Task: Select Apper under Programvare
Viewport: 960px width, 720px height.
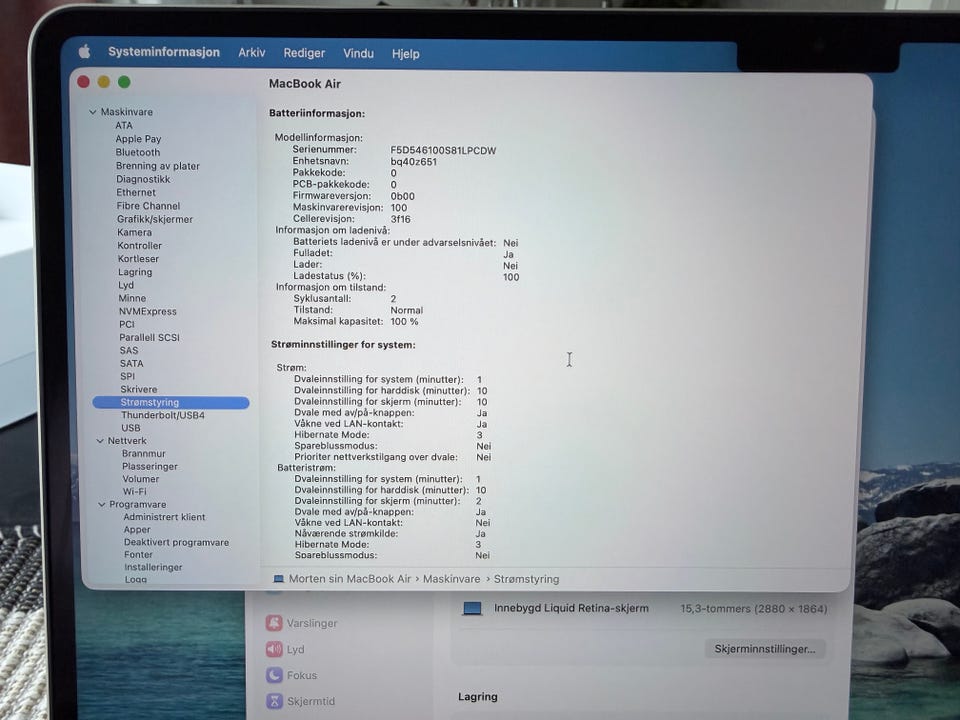Action: pos(137,530)
